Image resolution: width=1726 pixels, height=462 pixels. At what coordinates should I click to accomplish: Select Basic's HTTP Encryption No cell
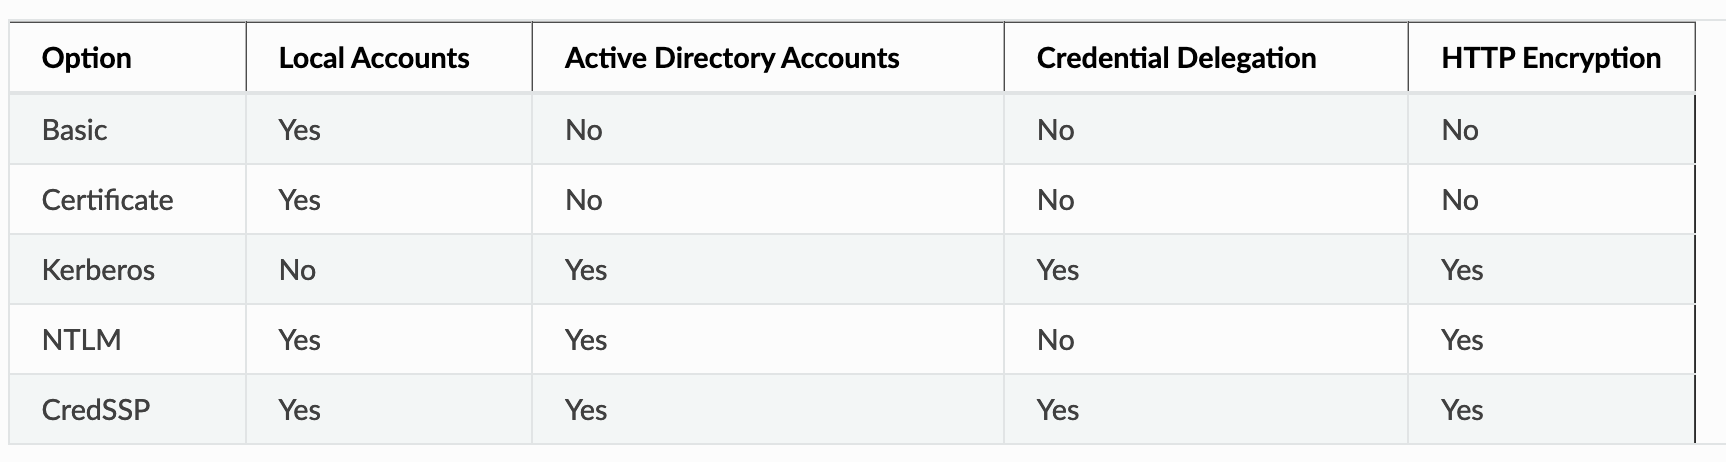pyautogui.click(x=1460, y=130)
